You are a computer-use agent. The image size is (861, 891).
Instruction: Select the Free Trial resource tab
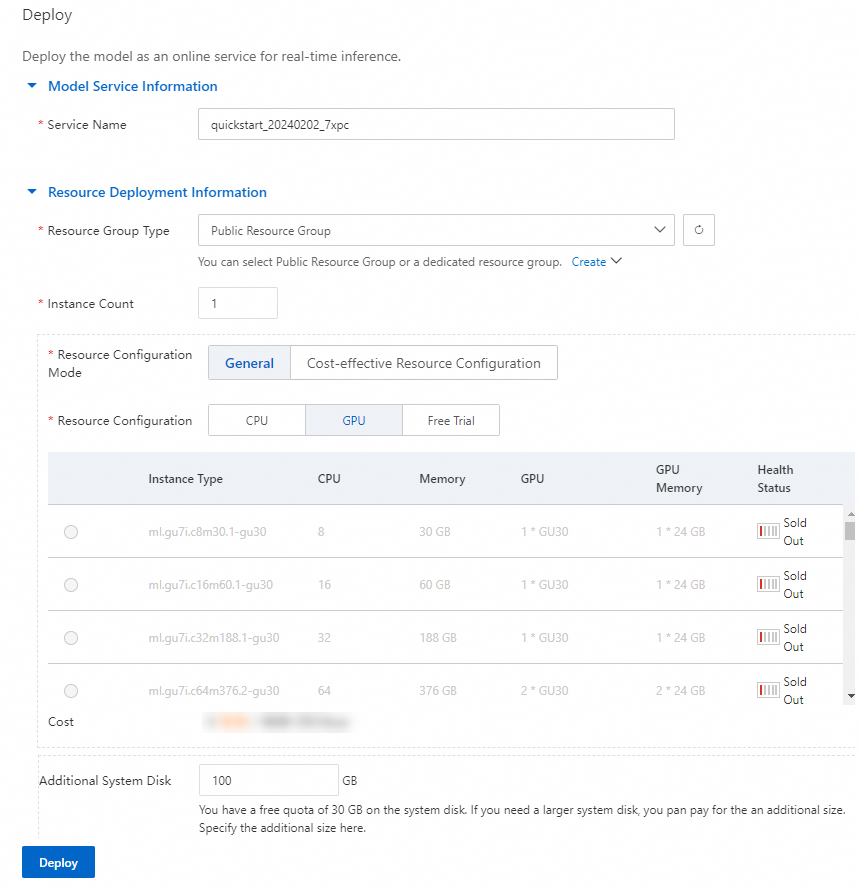[450, 421]
